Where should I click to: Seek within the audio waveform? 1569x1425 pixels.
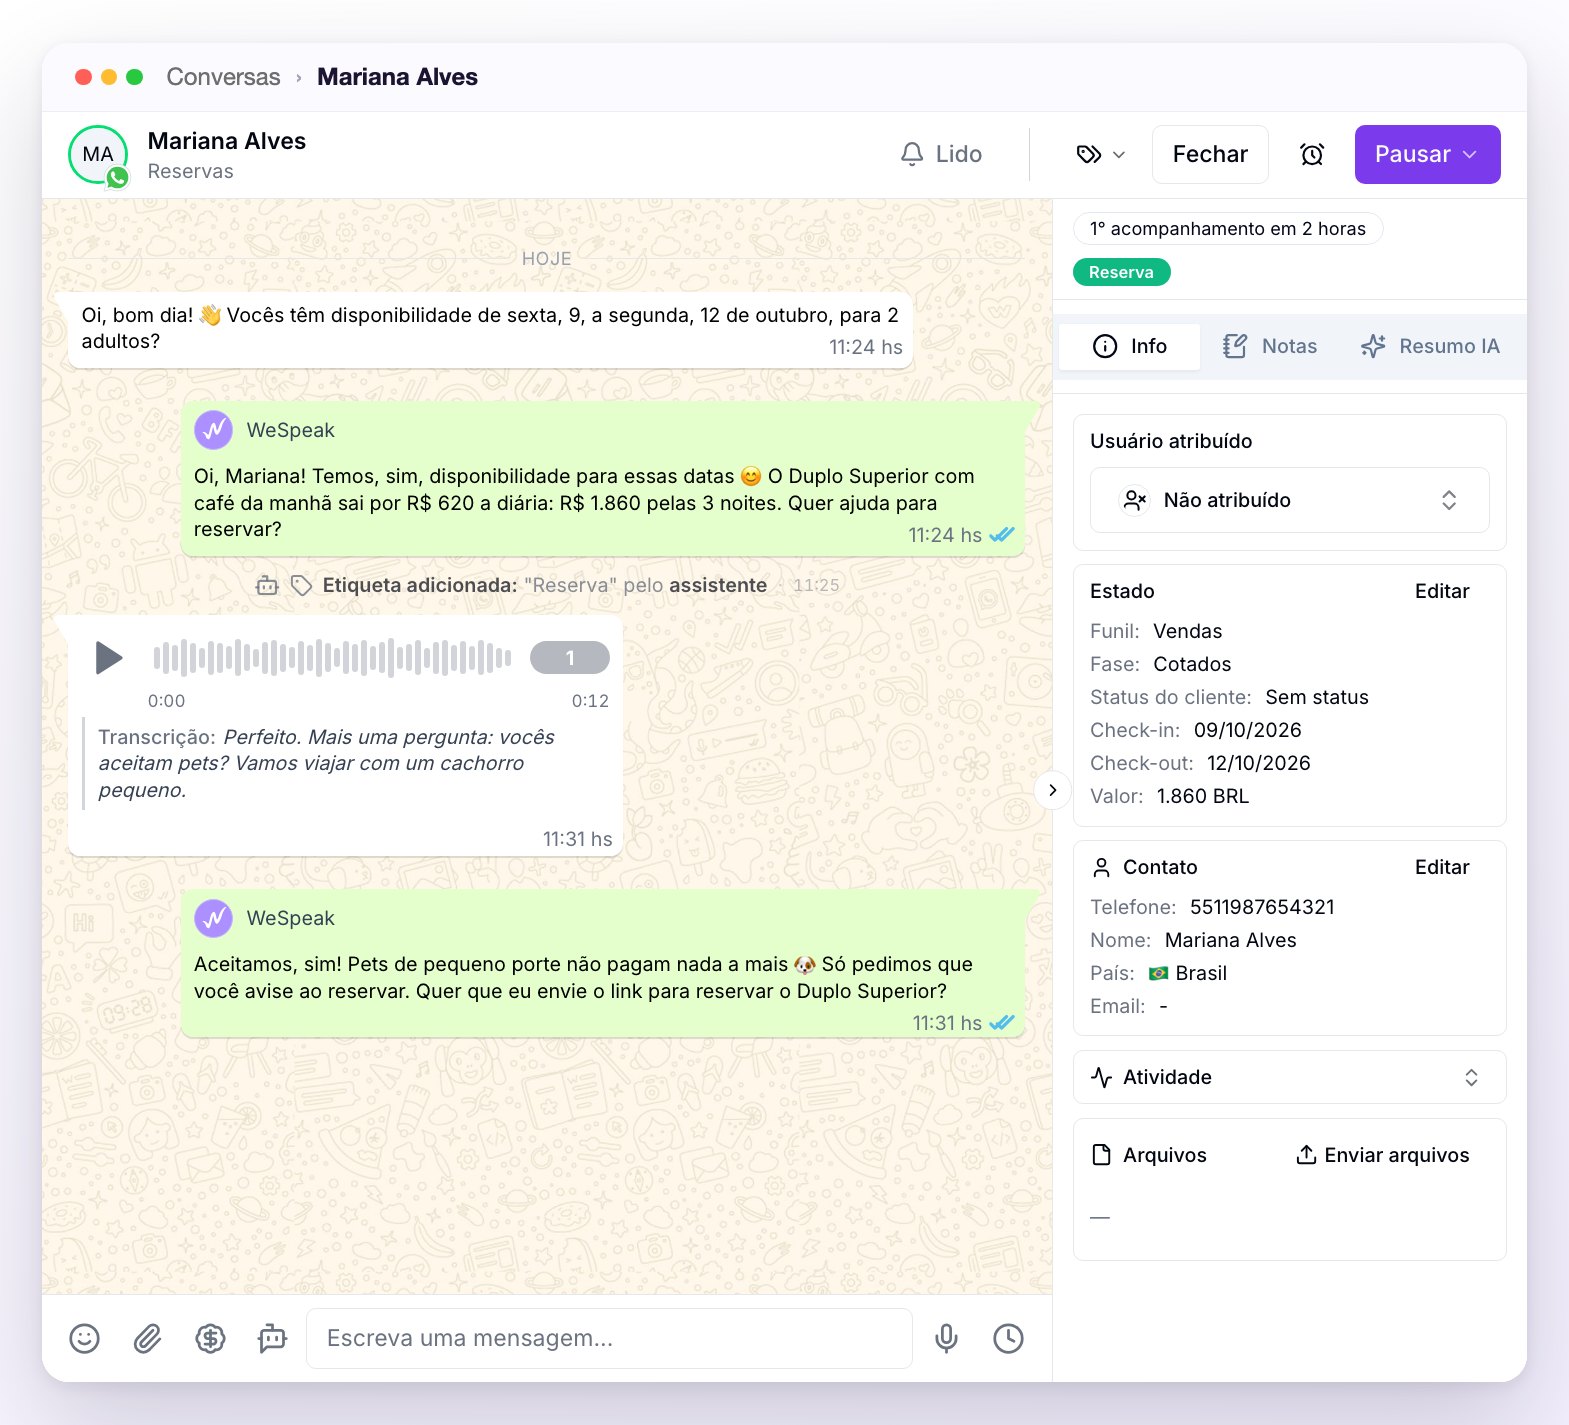[332, 658]
